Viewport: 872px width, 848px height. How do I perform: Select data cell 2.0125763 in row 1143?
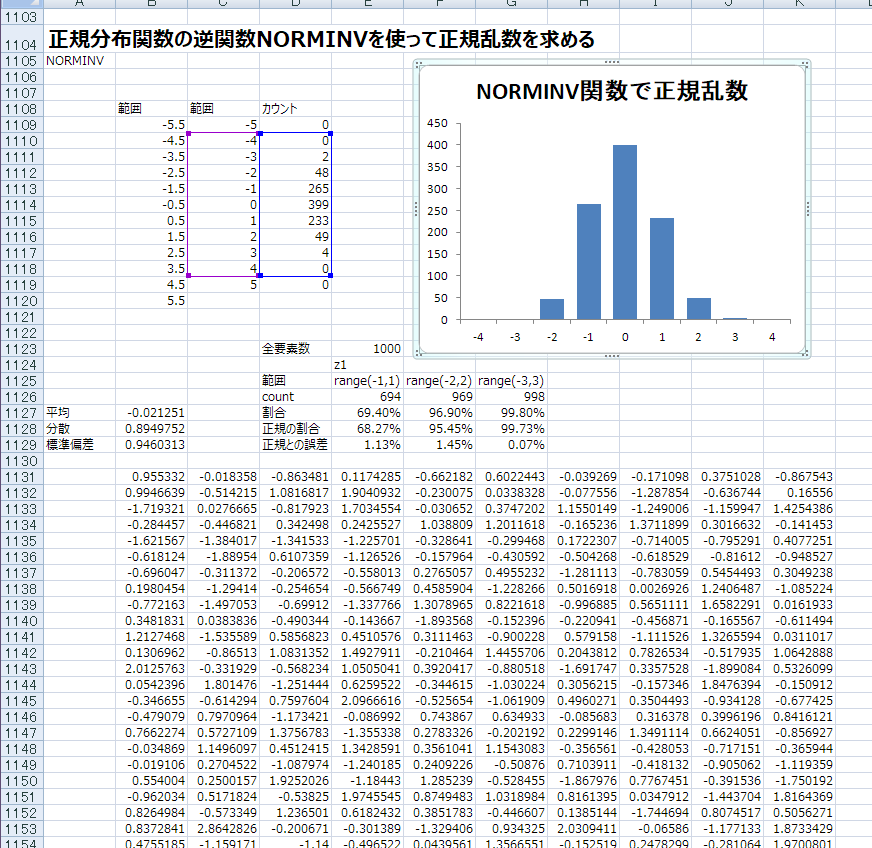[151, 669]
